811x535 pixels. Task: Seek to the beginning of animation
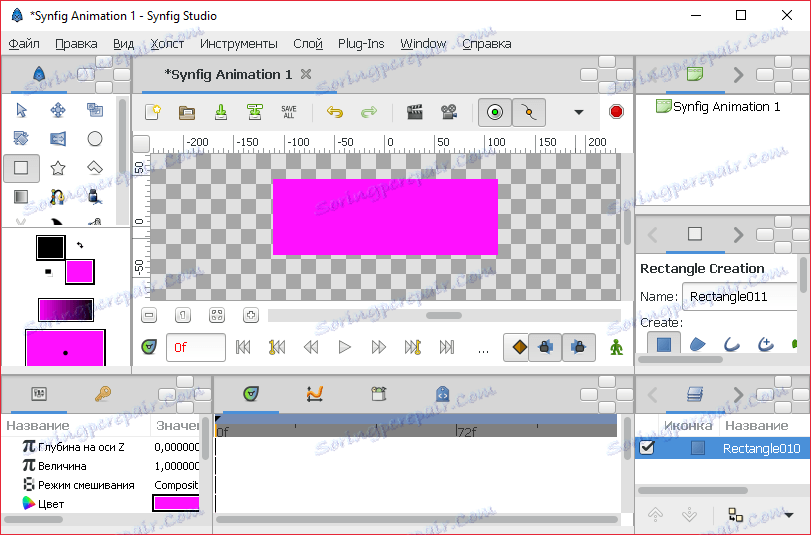(243, 347)
